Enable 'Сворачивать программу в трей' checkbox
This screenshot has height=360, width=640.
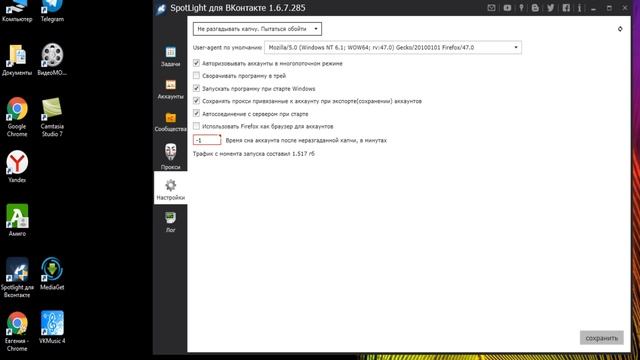(x=196, y=76)
